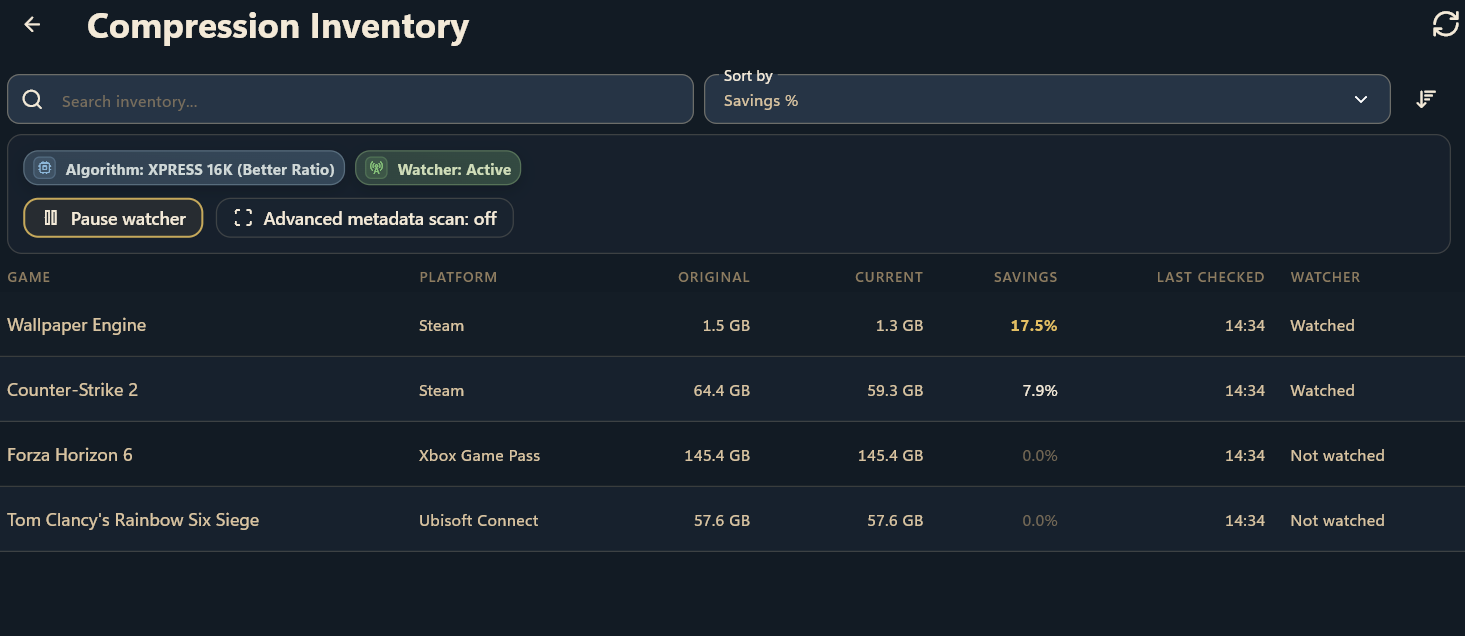
Task: Click the 59.3 GB current size
Action: (895, 390)
